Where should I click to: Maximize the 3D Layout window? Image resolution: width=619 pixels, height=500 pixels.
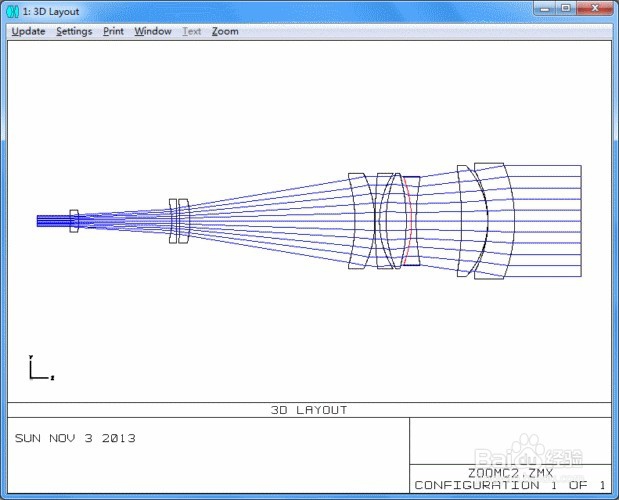tap(566, 9)
